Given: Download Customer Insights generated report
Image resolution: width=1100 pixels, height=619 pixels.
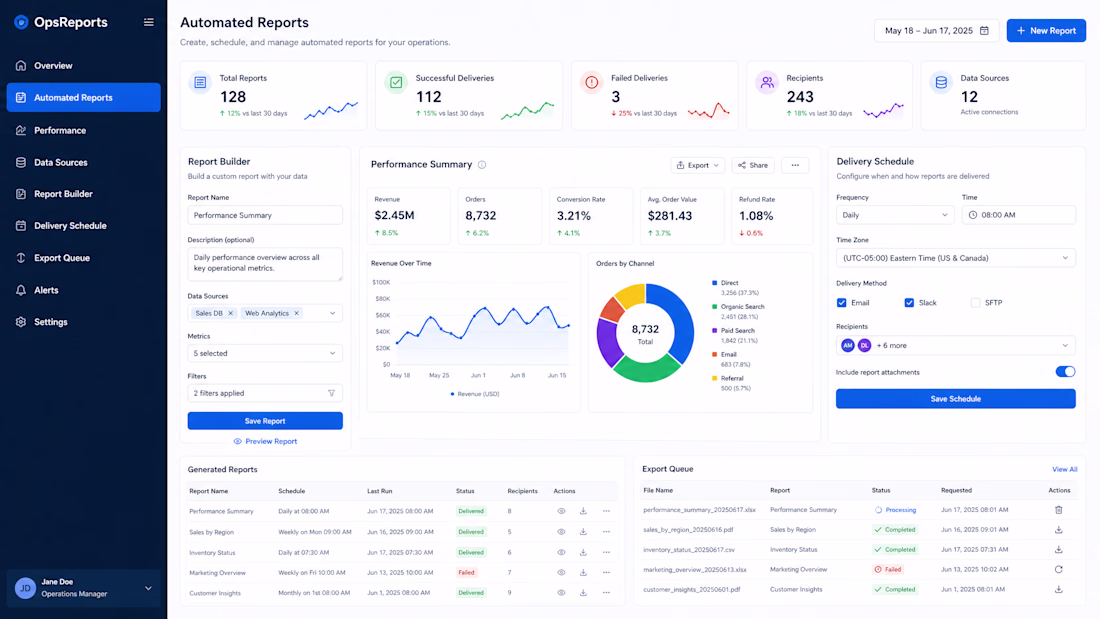Looking at the screenshot, I should click(x=583, y=593).
